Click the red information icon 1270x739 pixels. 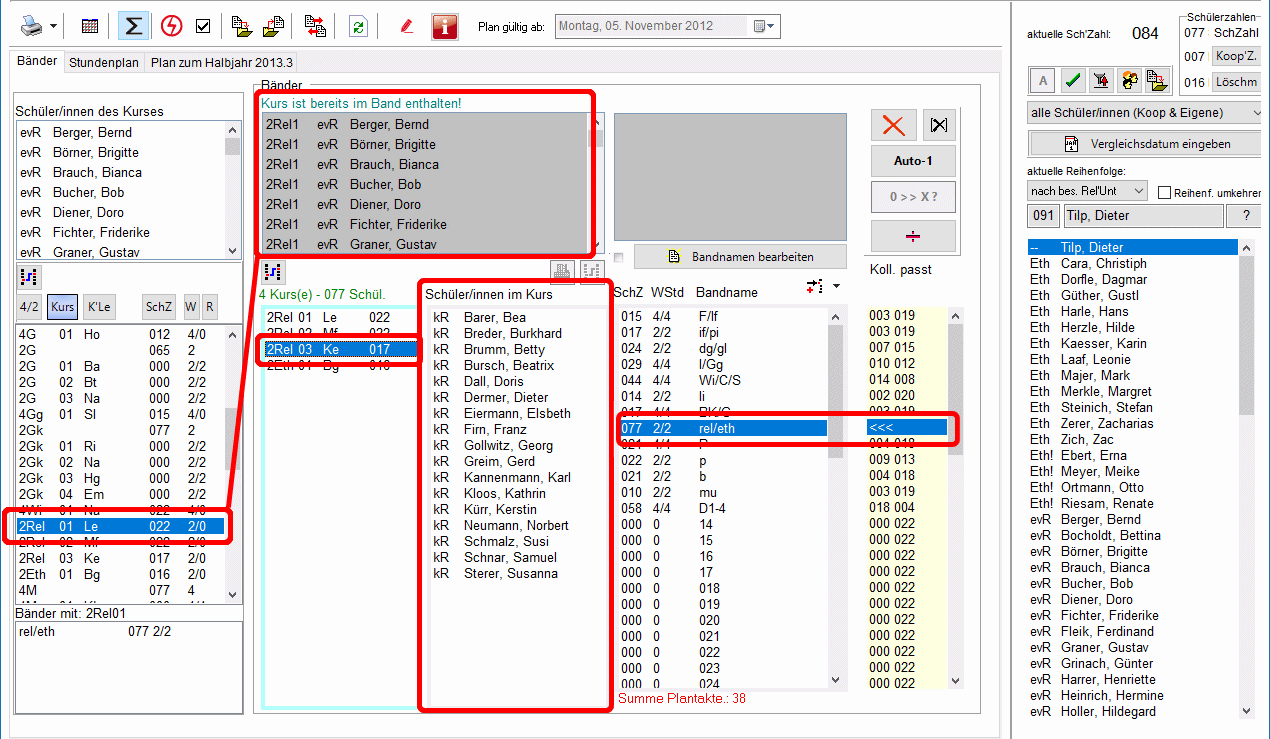[x=445, y=26]
